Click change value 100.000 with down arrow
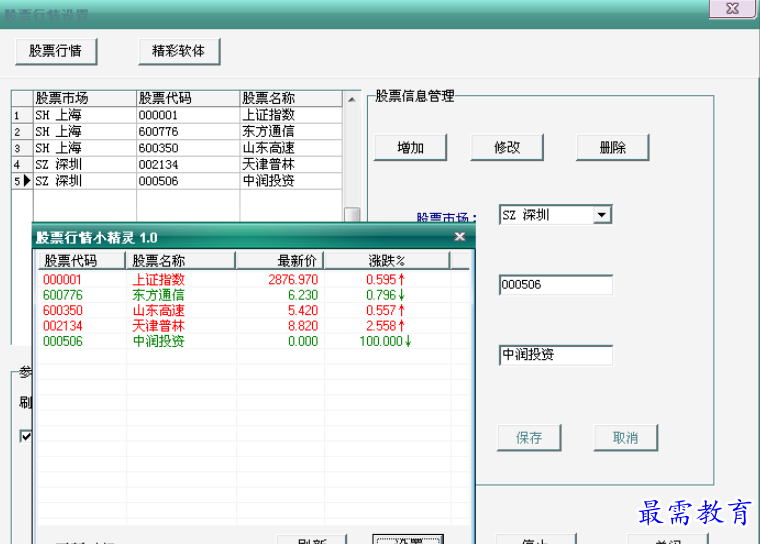The image size is (760, 544). point(385,342)
